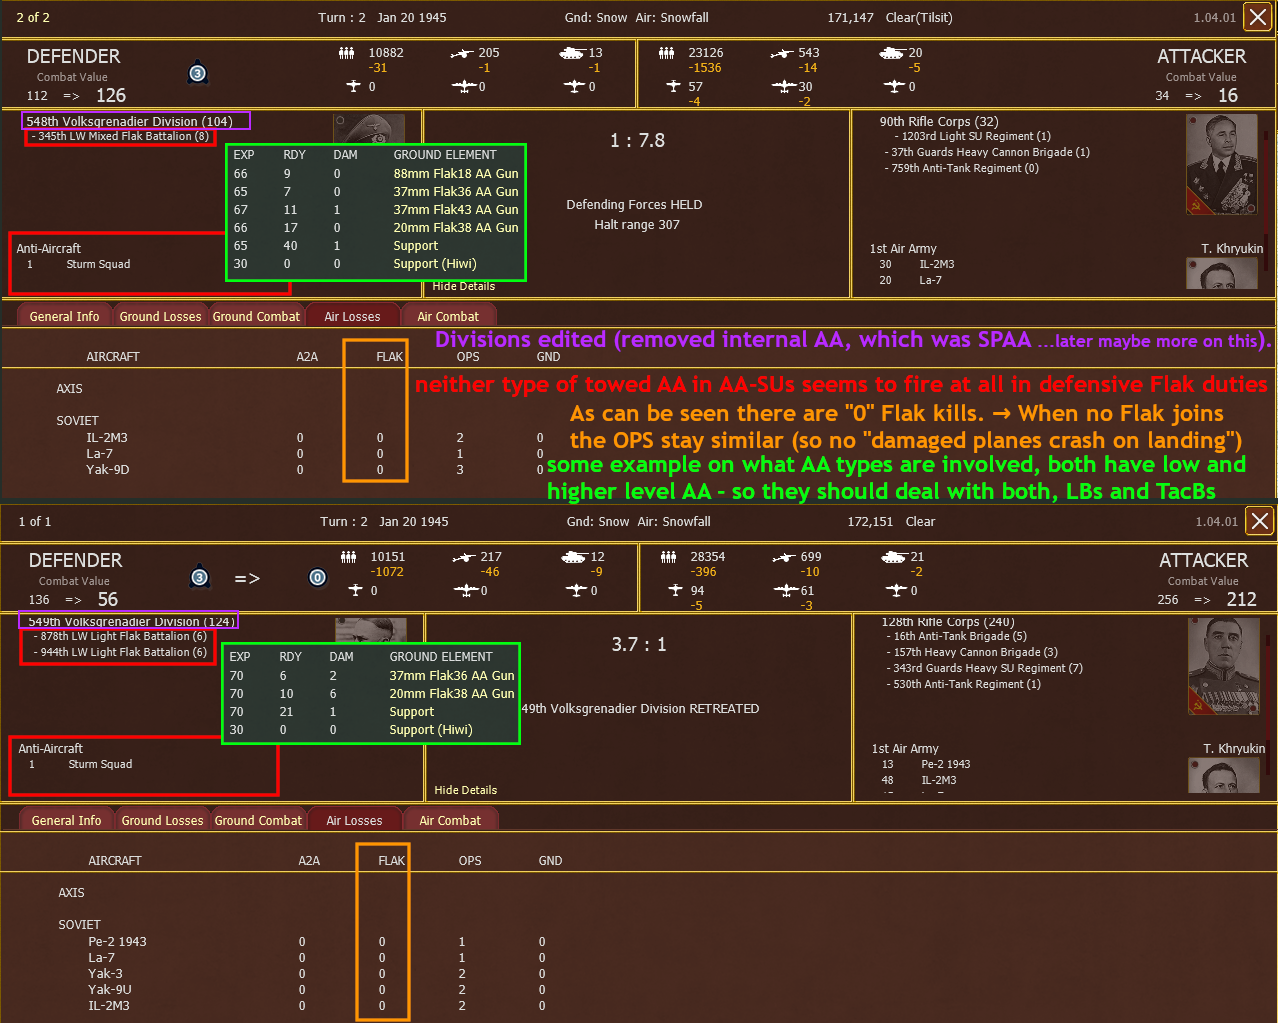Click defender guns icon in upper report

(461, 53)
